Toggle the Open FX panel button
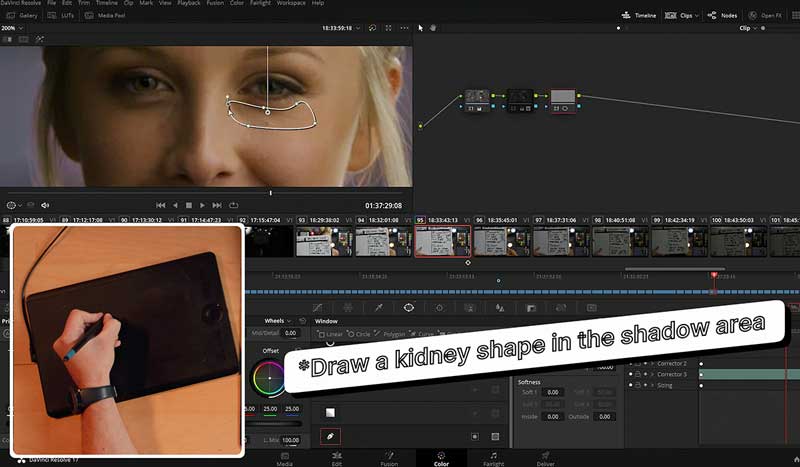Viewport: 800px width, 467px height. [x=764, y=15]
